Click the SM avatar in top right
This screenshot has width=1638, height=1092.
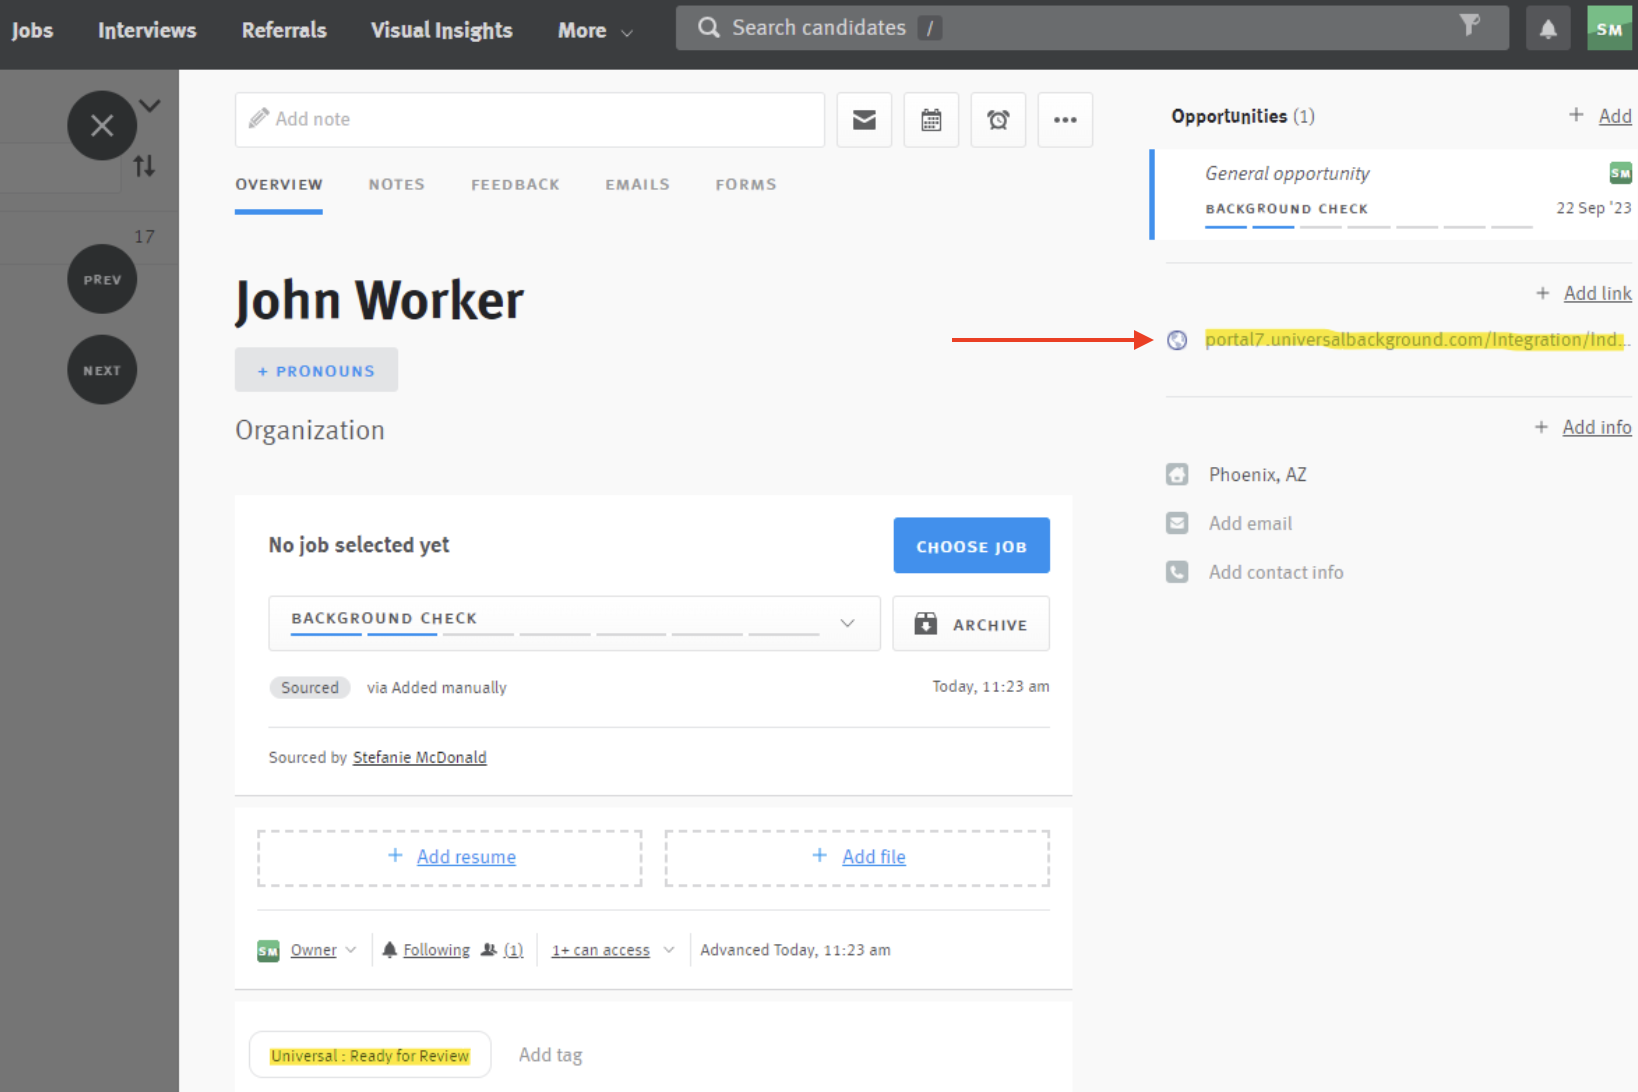tap(1609, 27)
